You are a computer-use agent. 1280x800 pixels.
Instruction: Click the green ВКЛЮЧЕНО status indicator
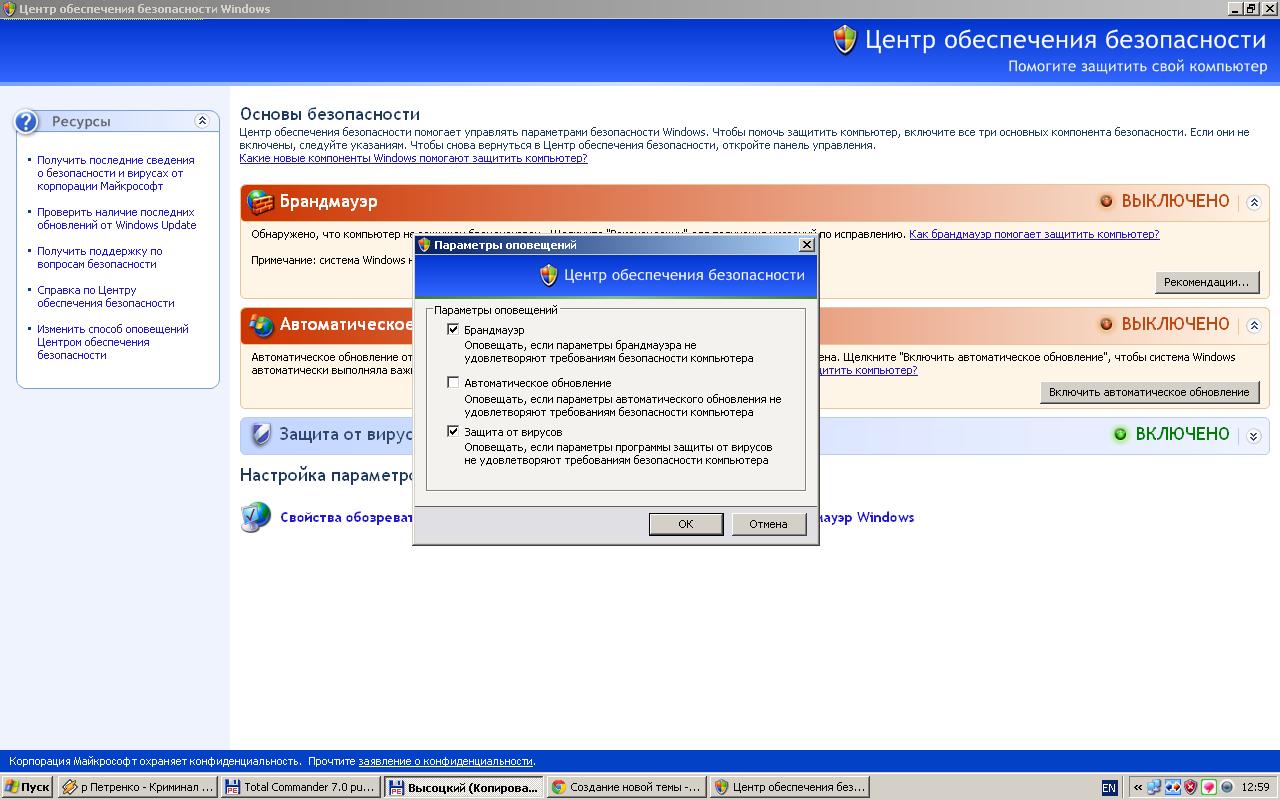point(1120,434)
